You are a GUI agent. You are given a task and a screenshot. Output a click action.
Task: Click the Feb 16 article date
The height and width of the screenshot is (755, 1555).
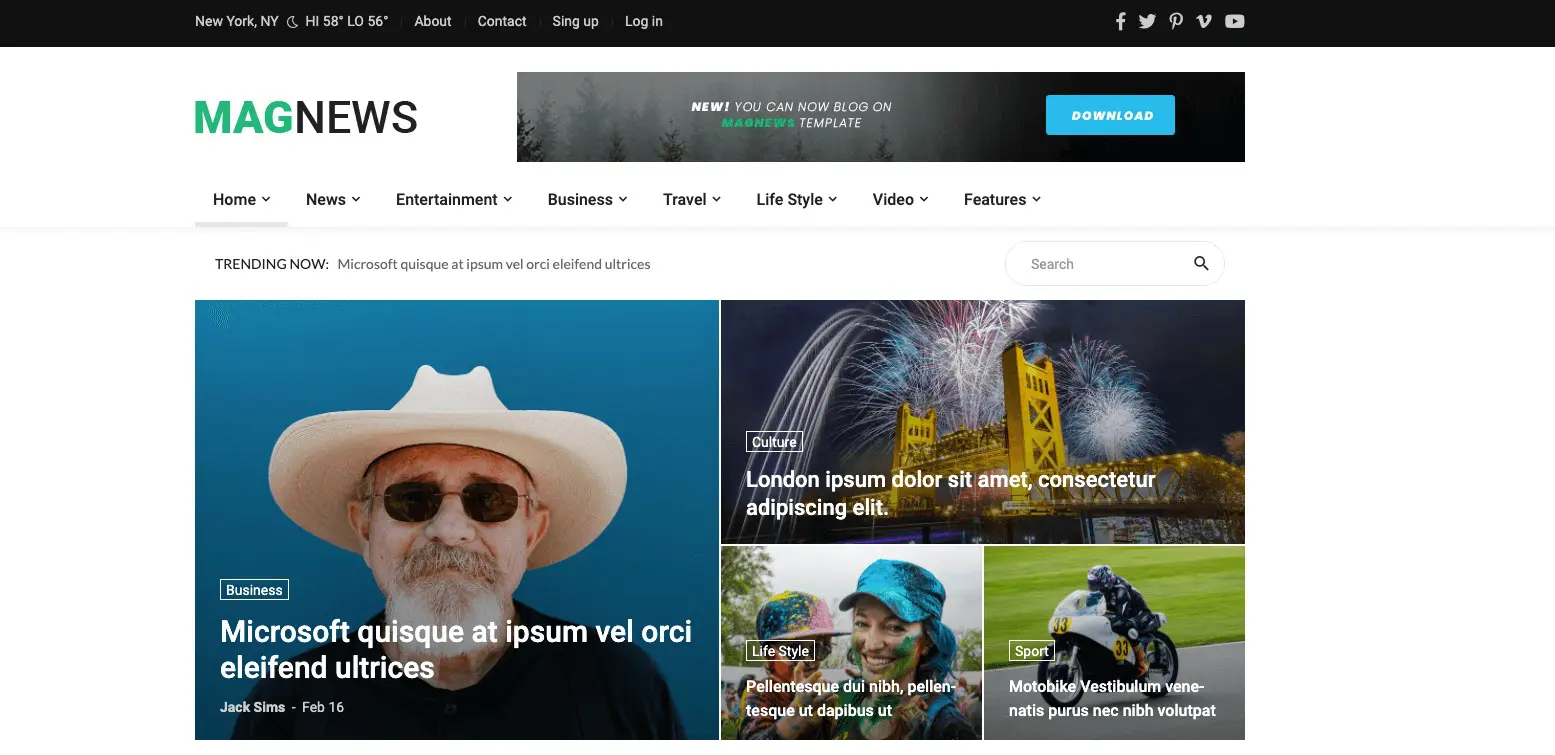323,707
